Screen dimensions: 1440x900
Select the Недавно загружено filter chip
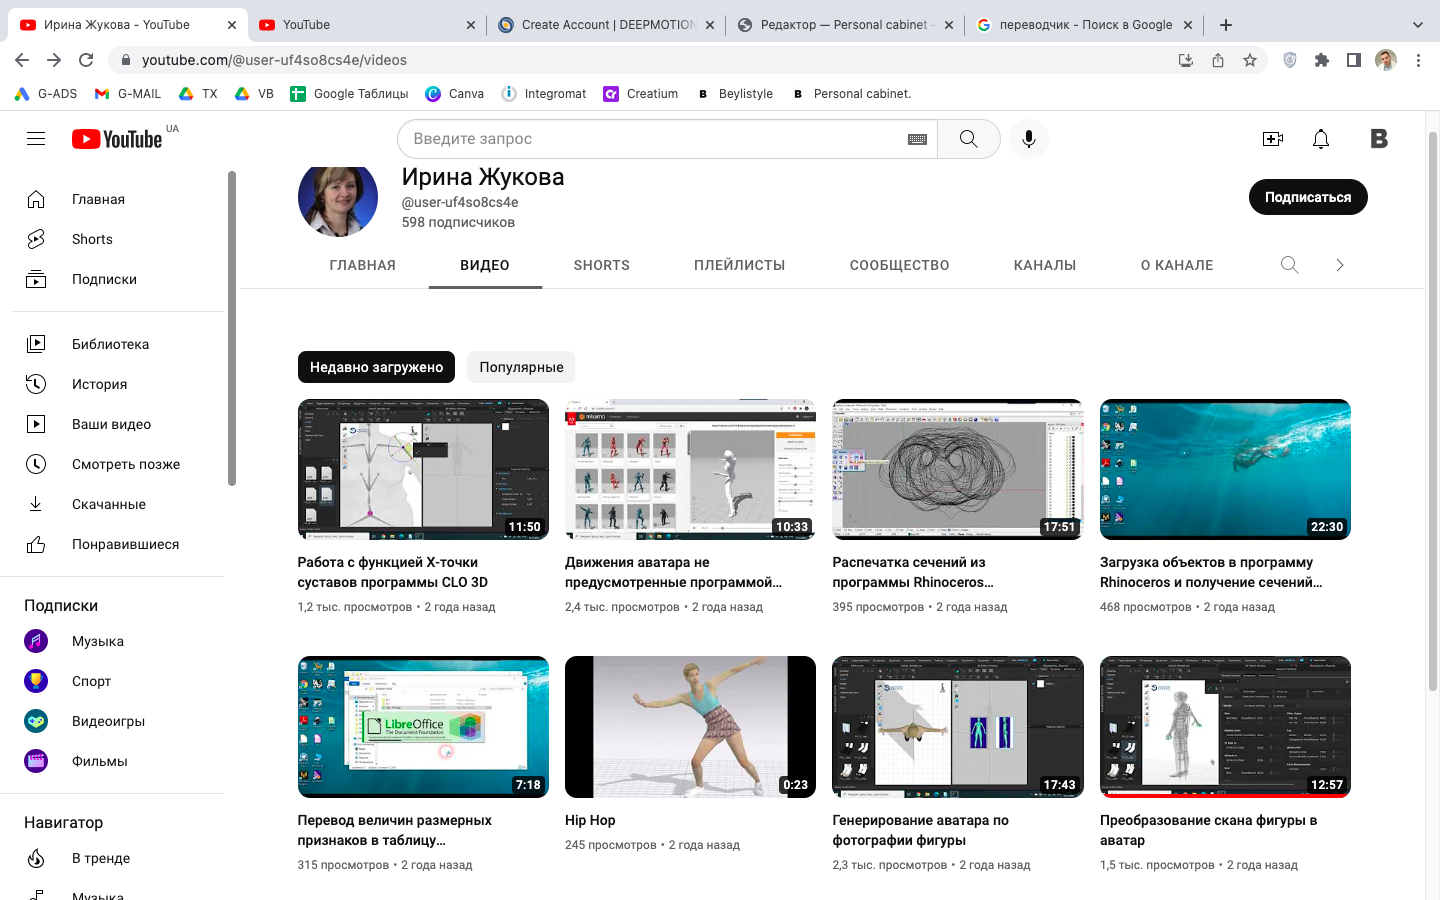pyautogui.click(x=376, y=367)
